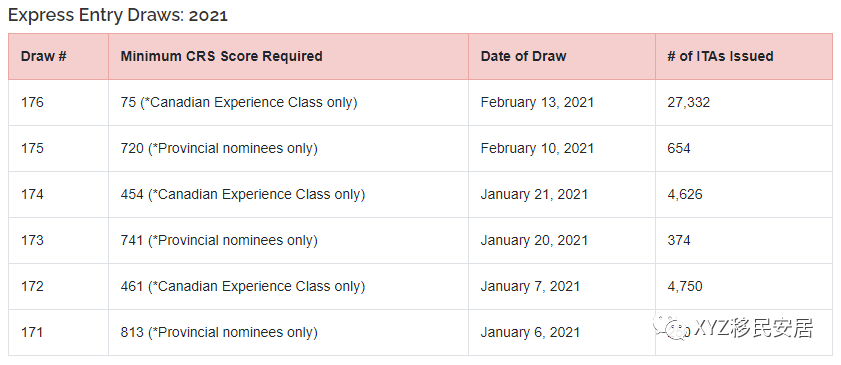This screenshot has height=365, width=841.
Task: Click the 75 Canadian Experience Class score
Action: (x=239, y=102)
